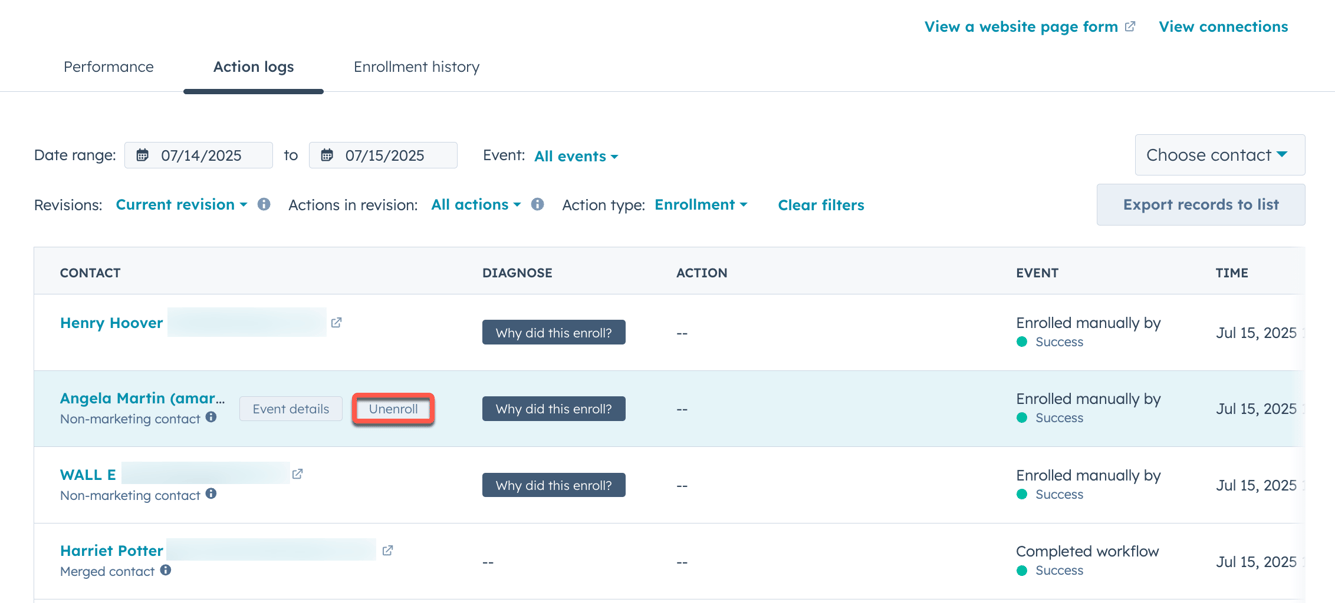Click external link icon on View a website page form

1130,26
